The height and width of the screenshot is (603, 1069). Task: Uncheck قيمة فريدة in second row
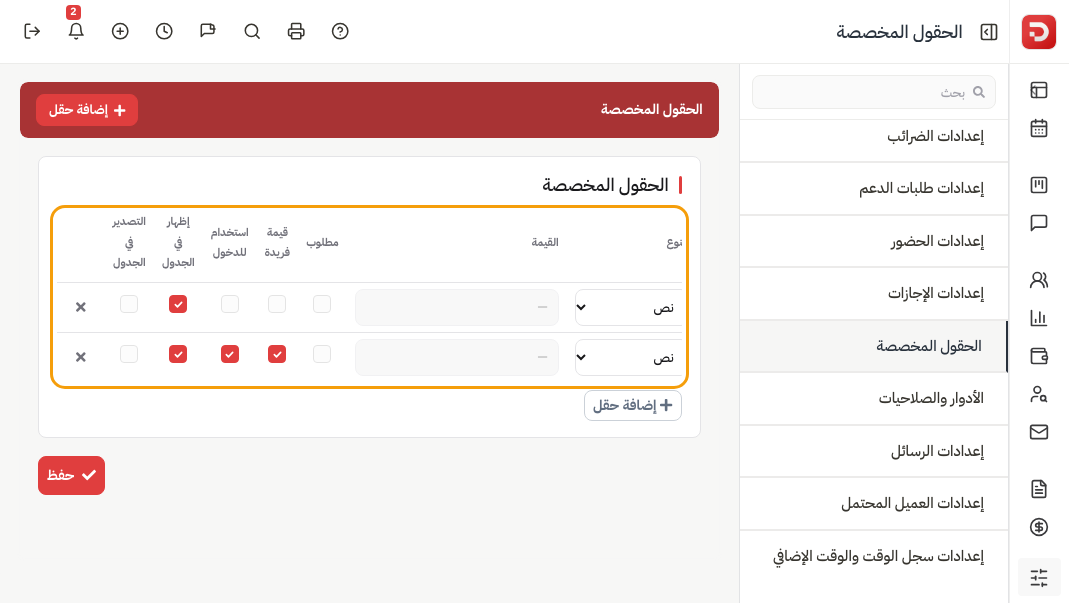(x=277, y=354)
